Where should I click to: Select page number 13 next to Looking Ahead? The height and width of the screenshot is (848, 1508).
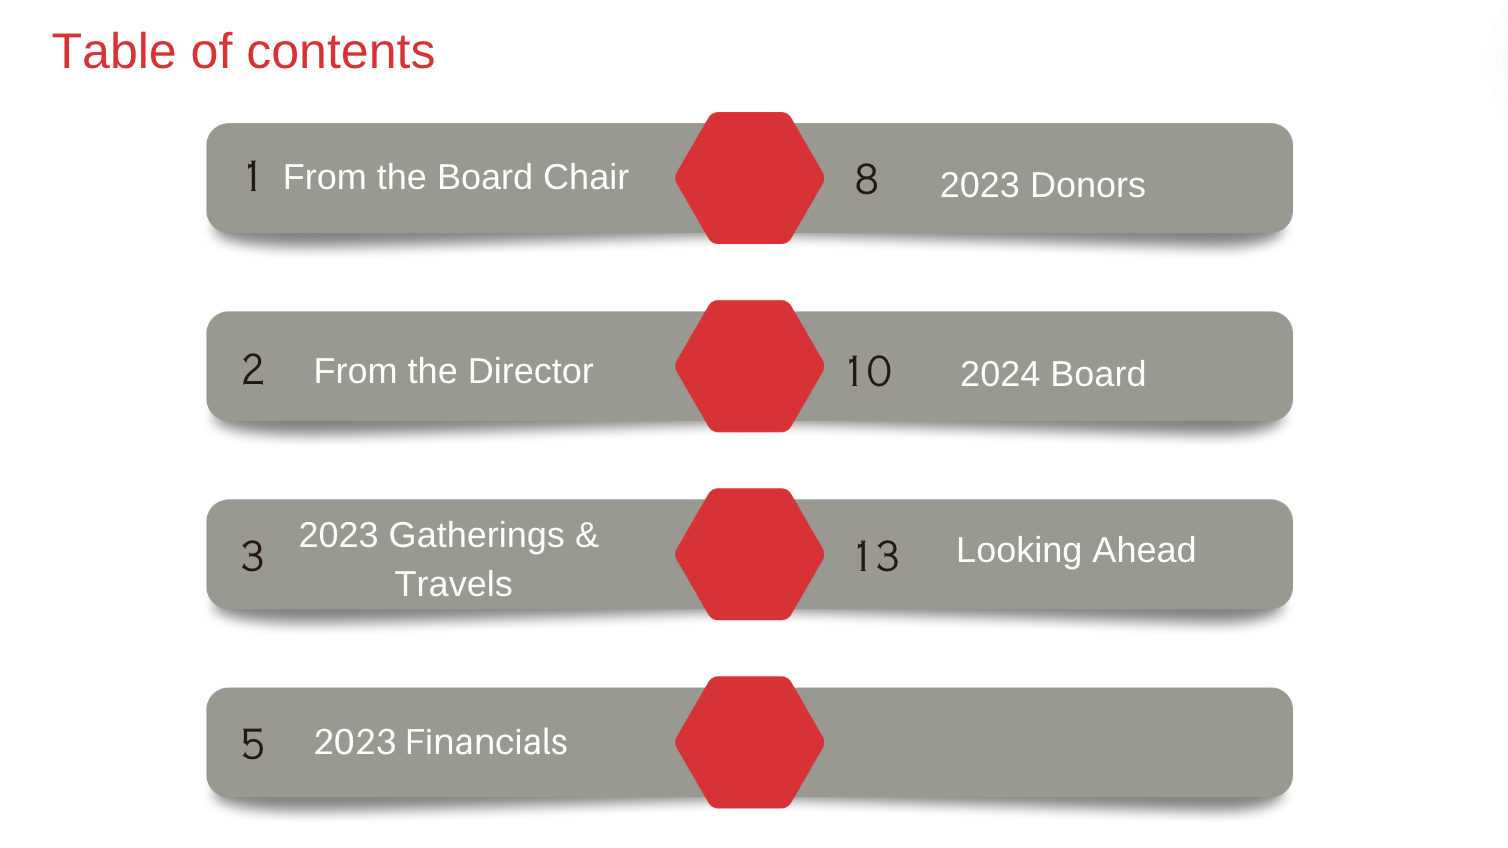pyautogui.click(x=876, y=557)
